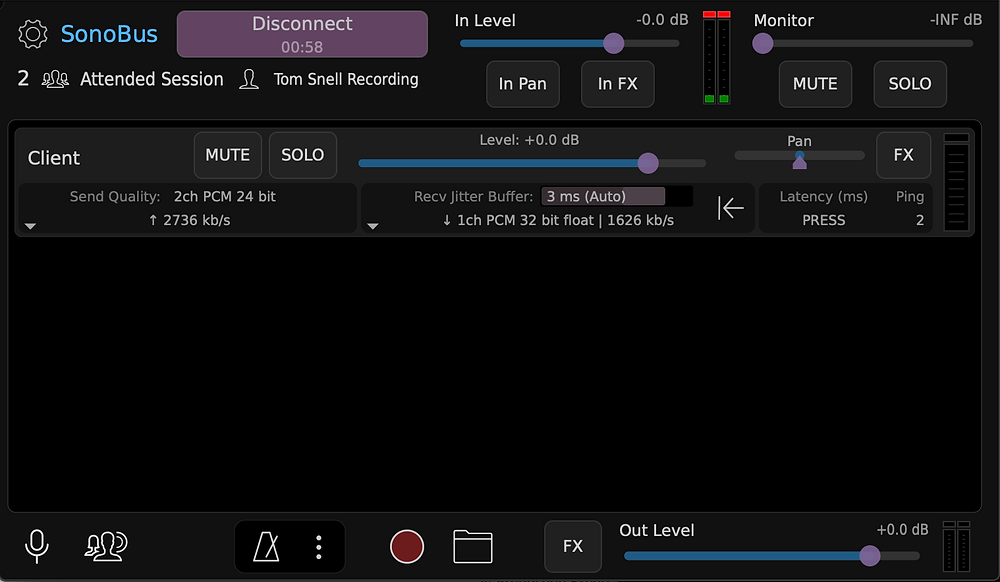Adjust the Monitor level slider

(x=863, y=43)
